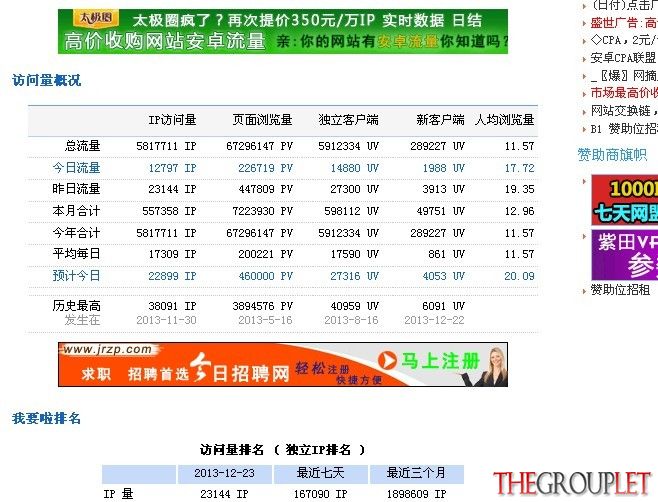Select the 最近七天 ranking column header
This screenshot has height=502, width=658.
pos(321,473)
